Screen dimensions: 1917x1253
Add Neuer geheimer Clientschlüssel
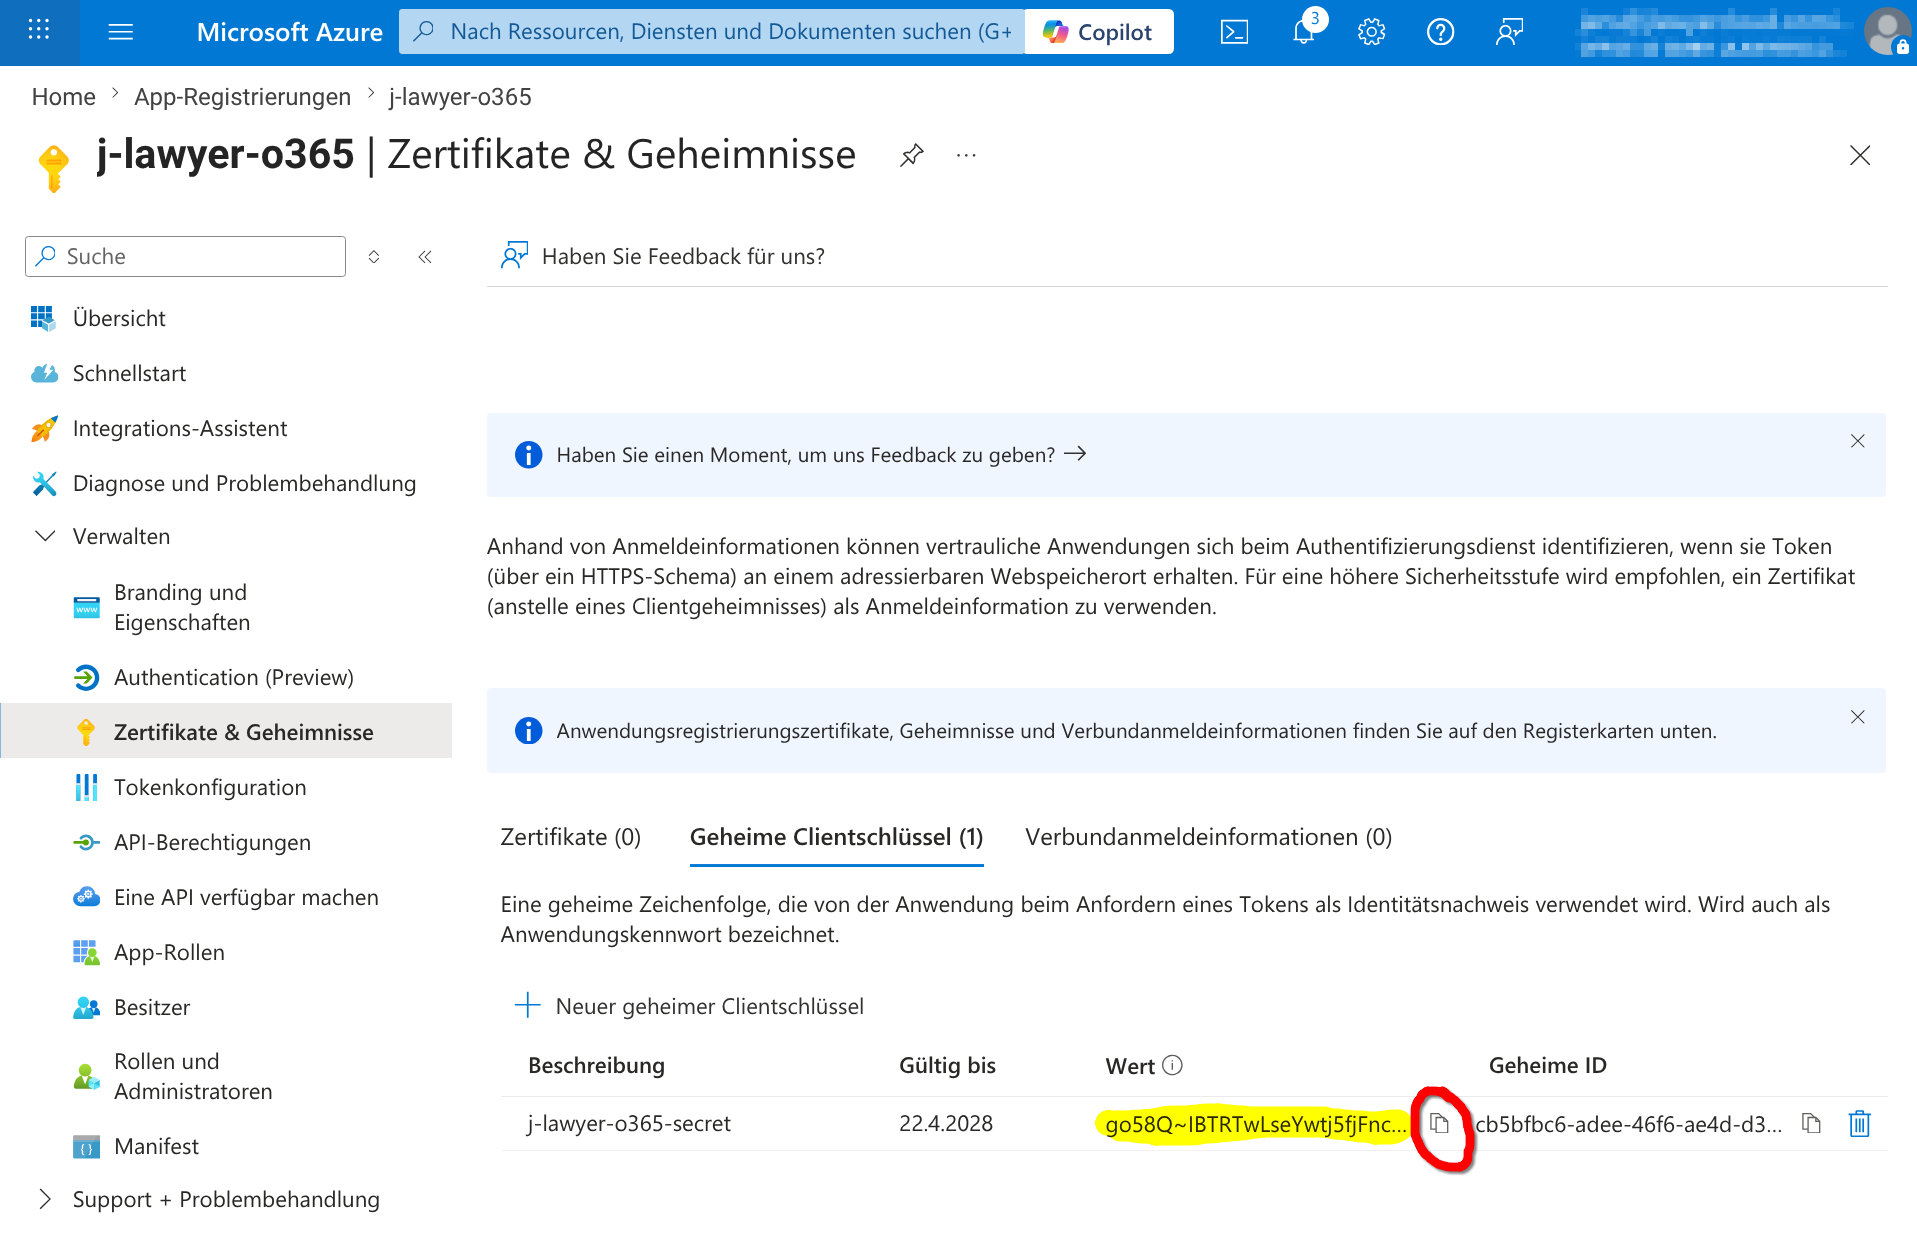coord(689,1006)
